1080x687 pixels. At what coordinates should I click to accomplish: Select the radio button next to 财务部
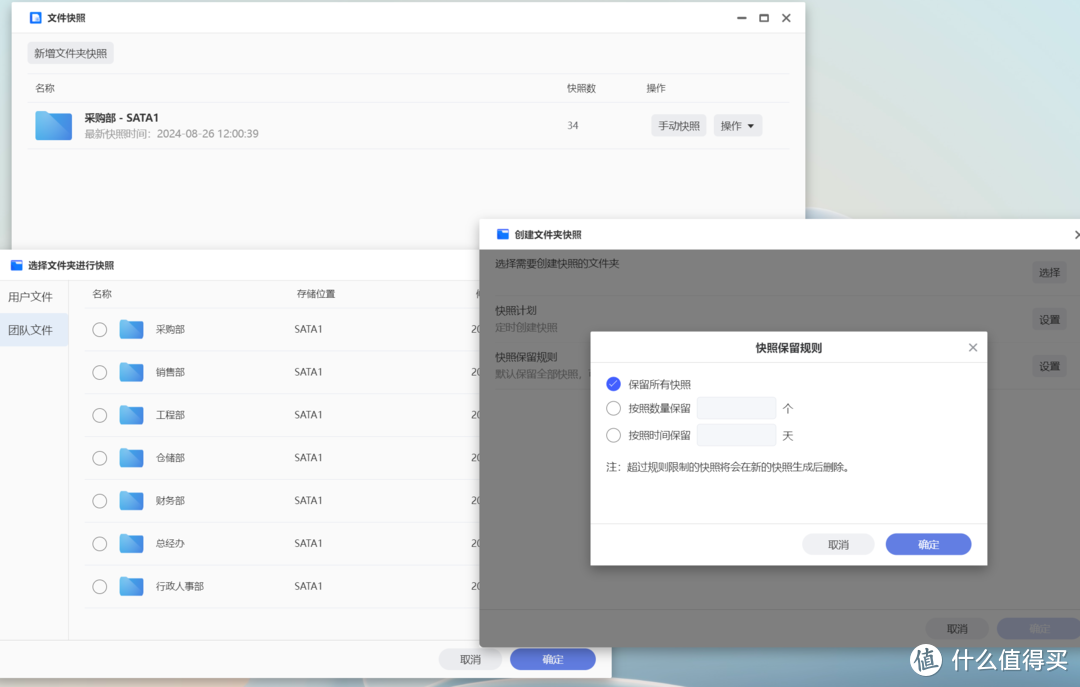coord(100,501)
